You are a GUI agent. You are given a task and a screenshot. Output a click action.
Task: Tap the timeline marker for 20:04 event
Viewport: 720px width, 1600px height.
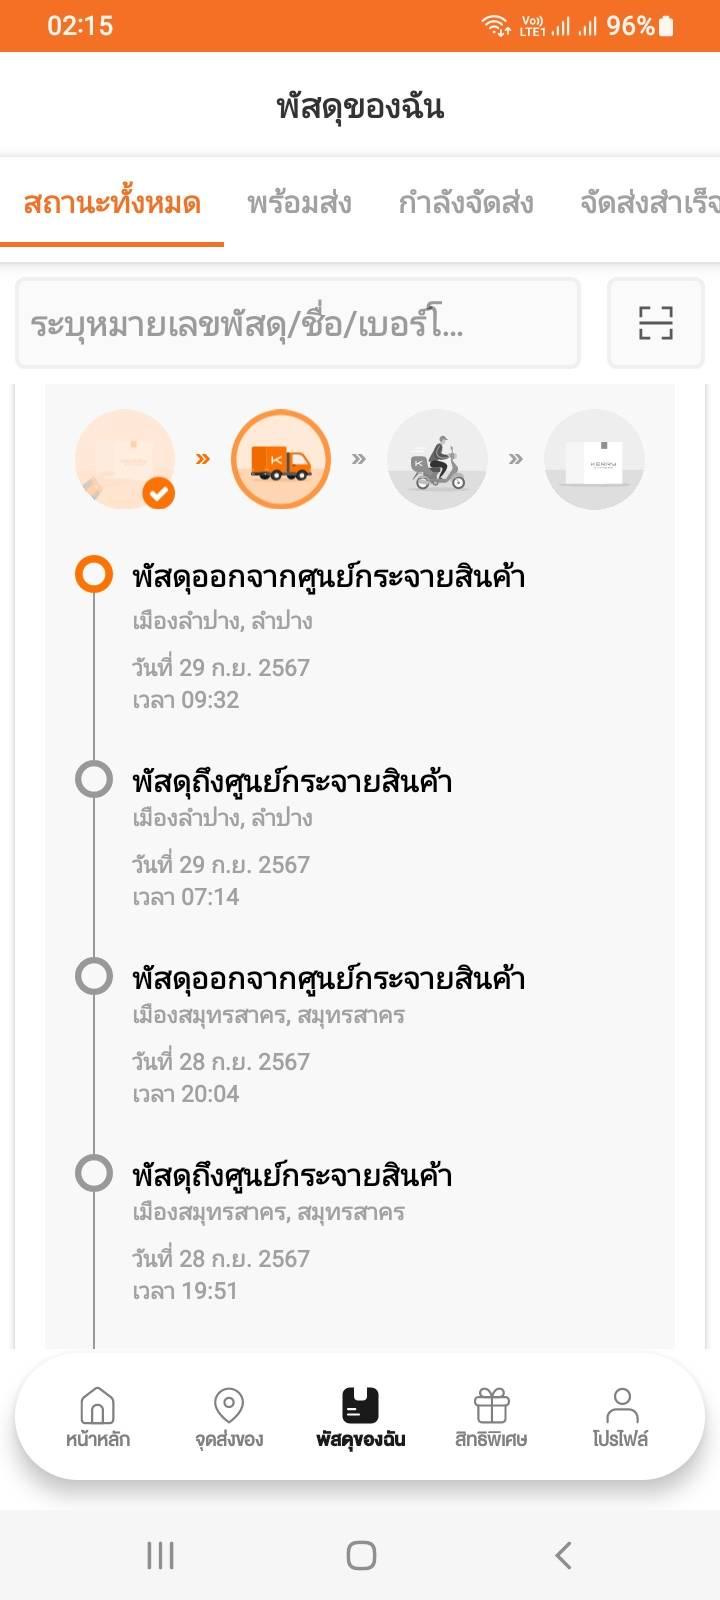(94, 976)
